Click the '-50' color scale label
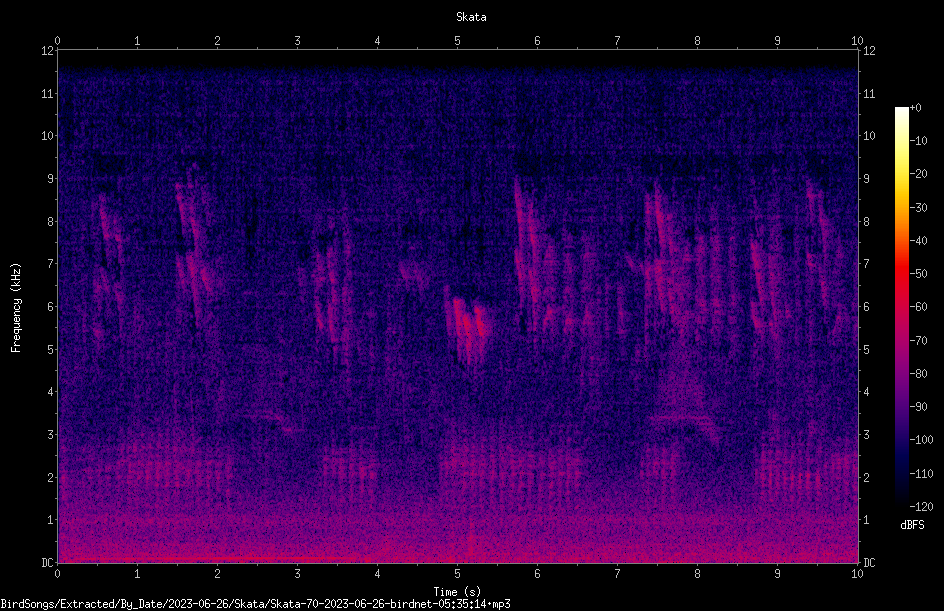The width and height of the screenshot is (944, 611). [x=918, y=274]
